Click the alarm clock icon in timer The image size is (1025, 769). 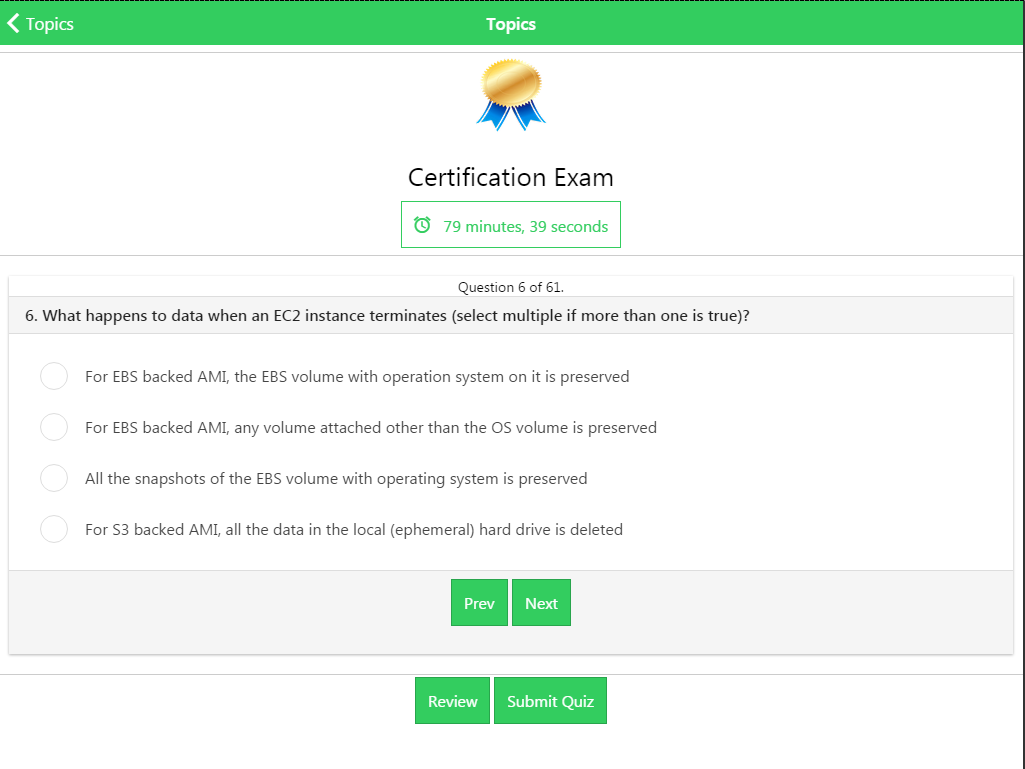coord(422,225)
